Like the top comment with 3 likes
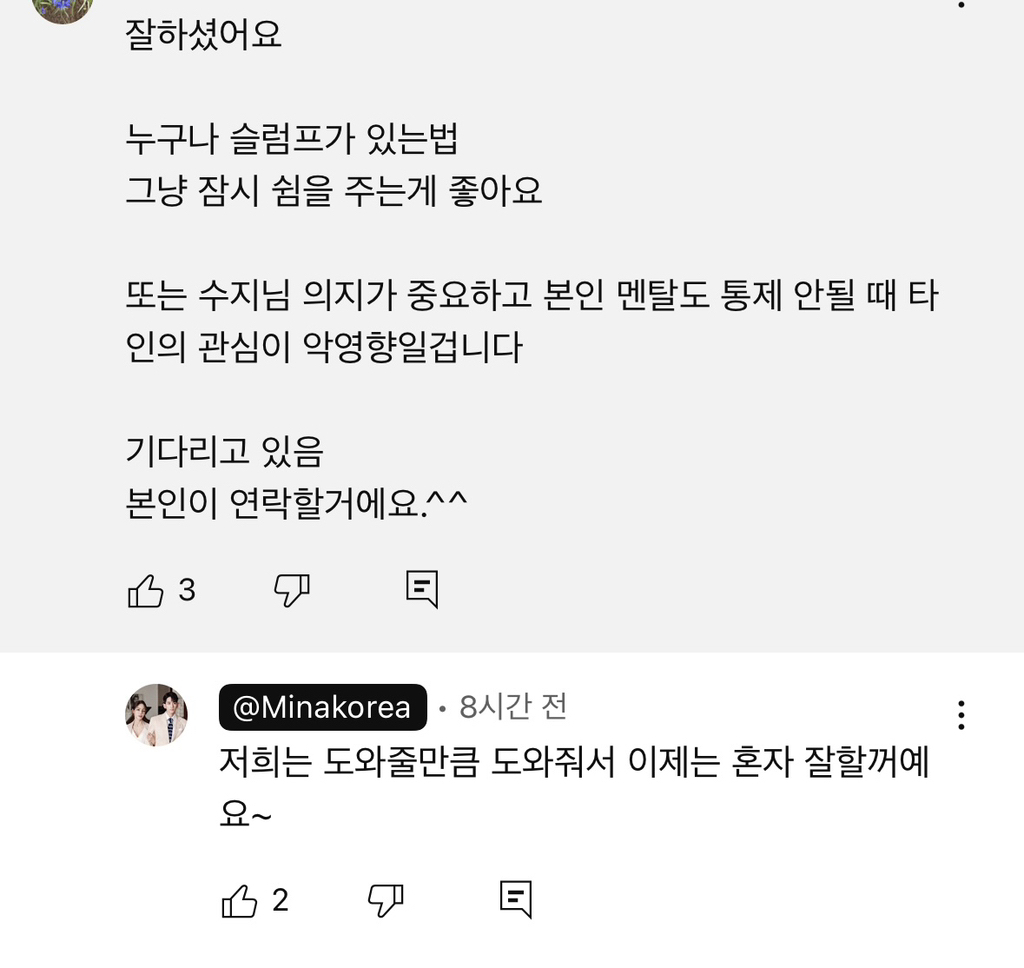1024x968 pixels. click(146, 591)
